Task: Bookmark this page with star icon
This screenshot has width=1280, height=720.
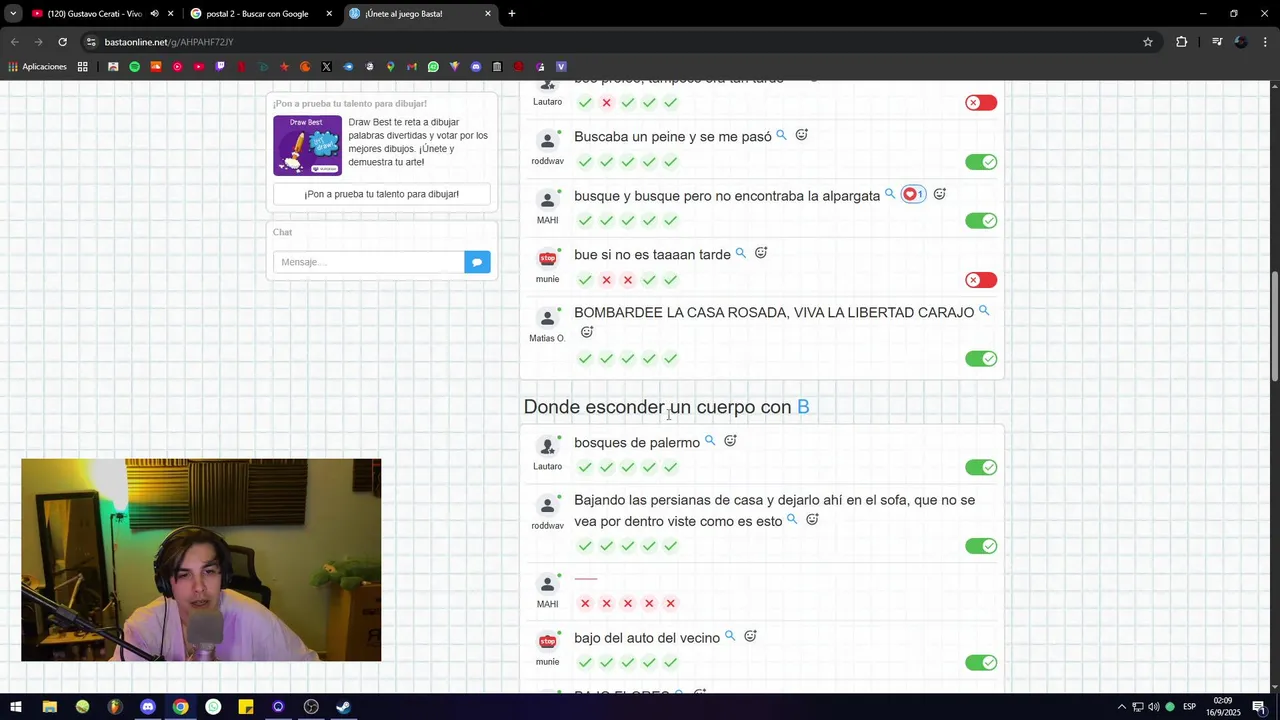Action: (x=1148, y=42)
